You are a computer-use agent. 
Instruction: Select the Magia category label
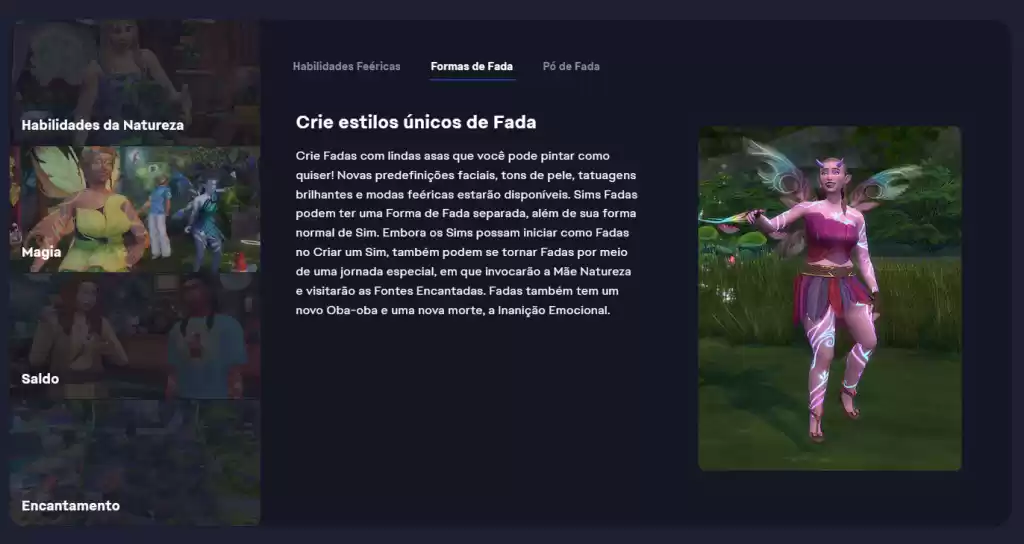click(x=41, y=252)
